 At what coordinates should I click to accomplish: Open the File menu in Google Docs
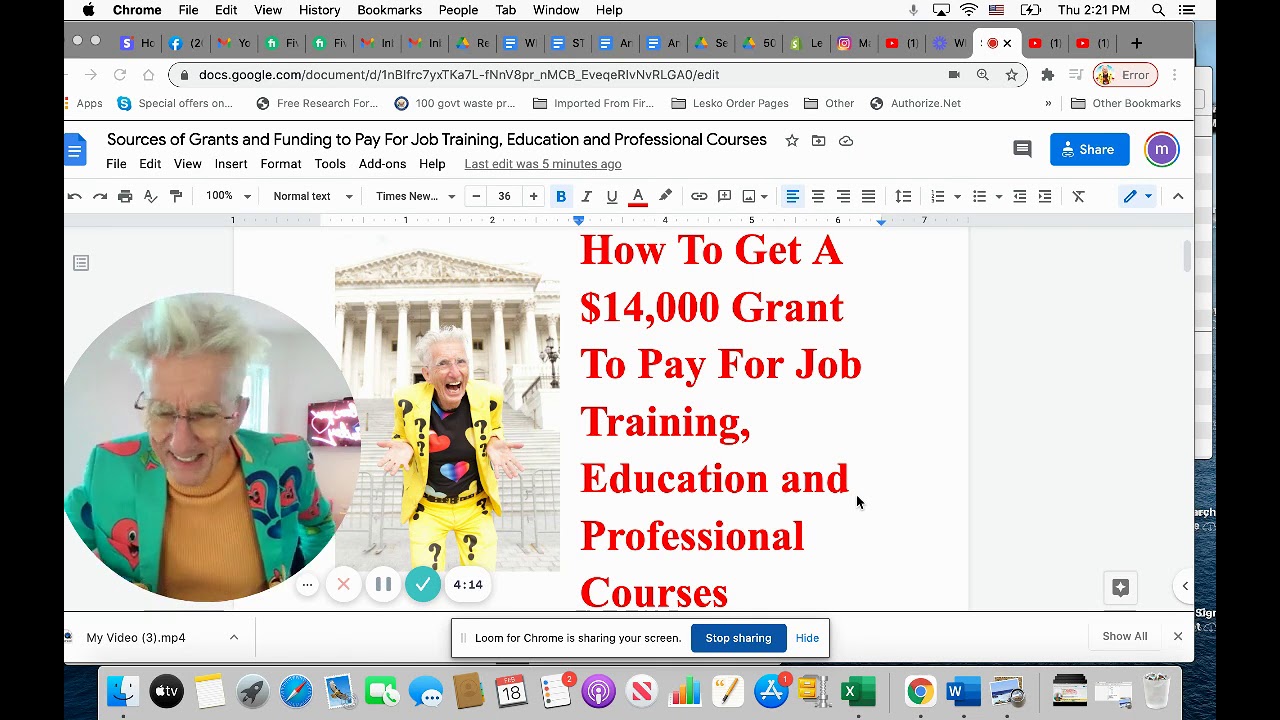[116, 164]
